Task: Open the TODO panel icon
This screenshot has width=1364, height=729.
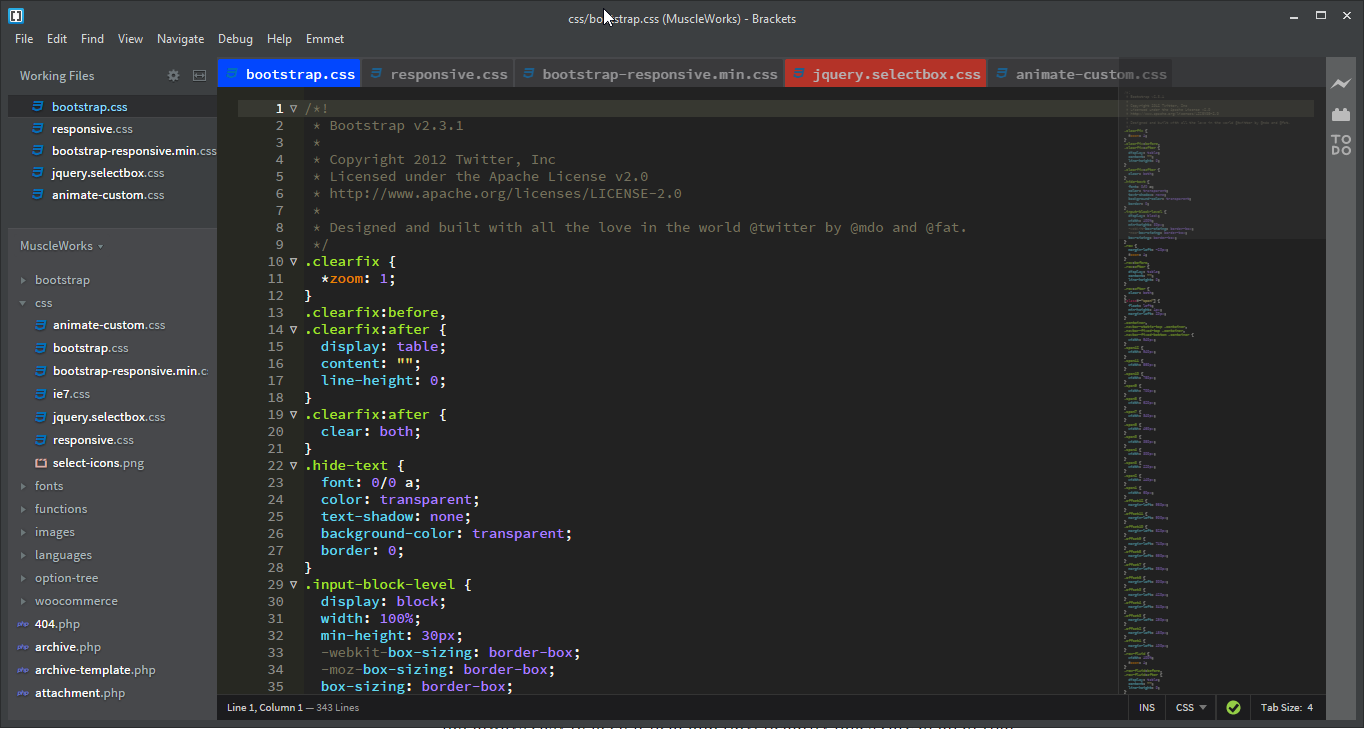Action: coord(1341,145)
